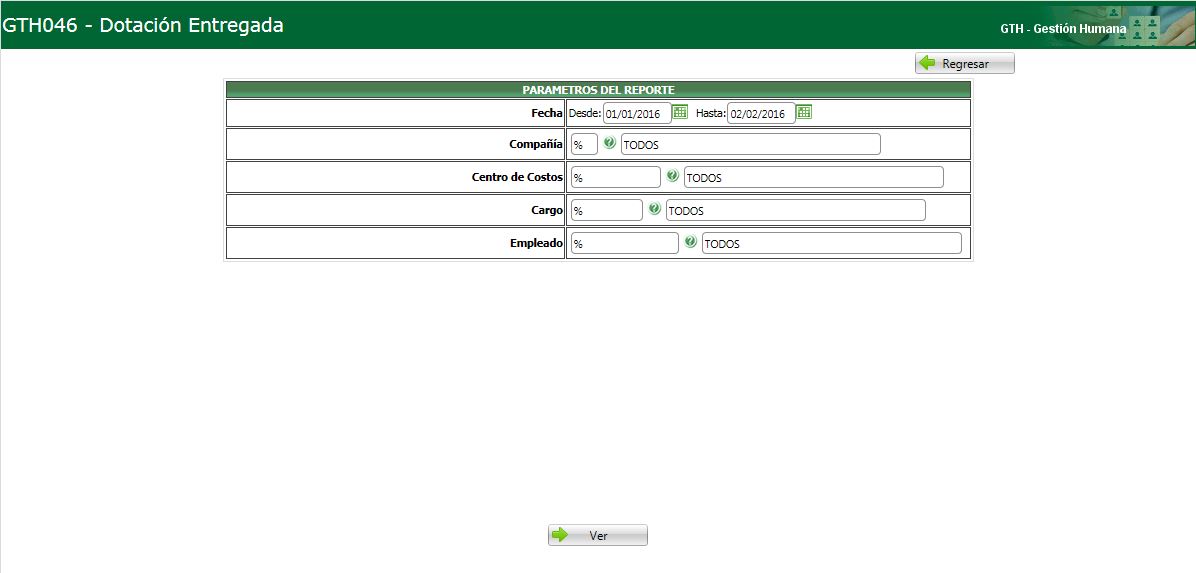Screen dimensions: 1196x573
Task: Click the Cargo row label
Action: point(549,210)
